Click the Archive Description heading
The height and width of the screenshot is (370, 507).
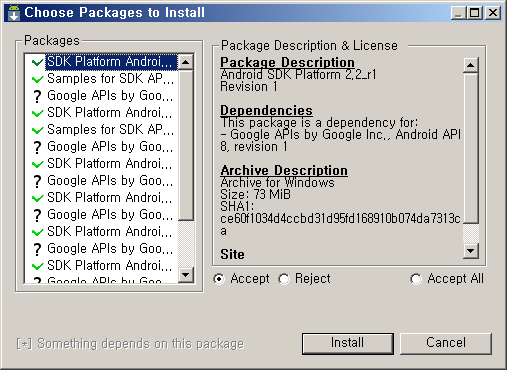[x=284, y=170]
